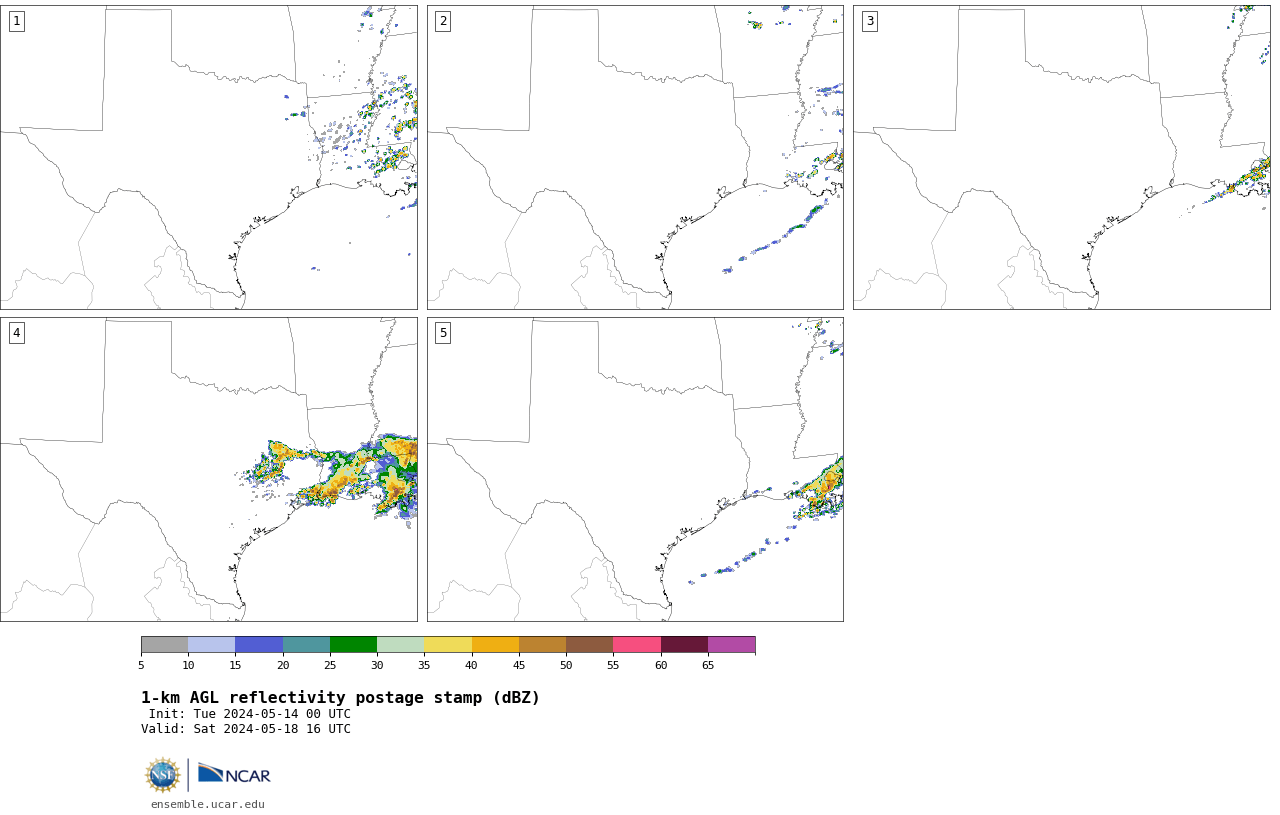Select the pink 55-60 dBZ swatch
This screenshot has width=1280, height=815.
tap(637, 644)
